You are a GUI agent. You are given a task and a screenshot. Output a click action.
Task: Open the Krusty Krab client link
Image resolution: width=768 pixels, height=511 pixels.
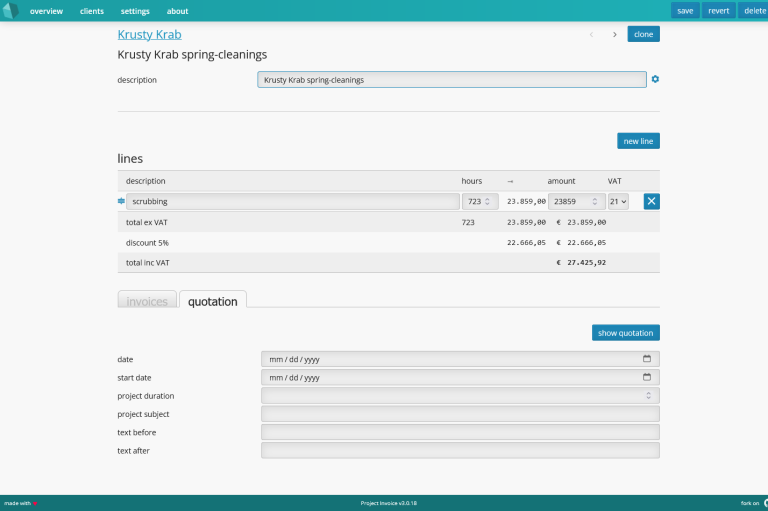tap(149, 34)
